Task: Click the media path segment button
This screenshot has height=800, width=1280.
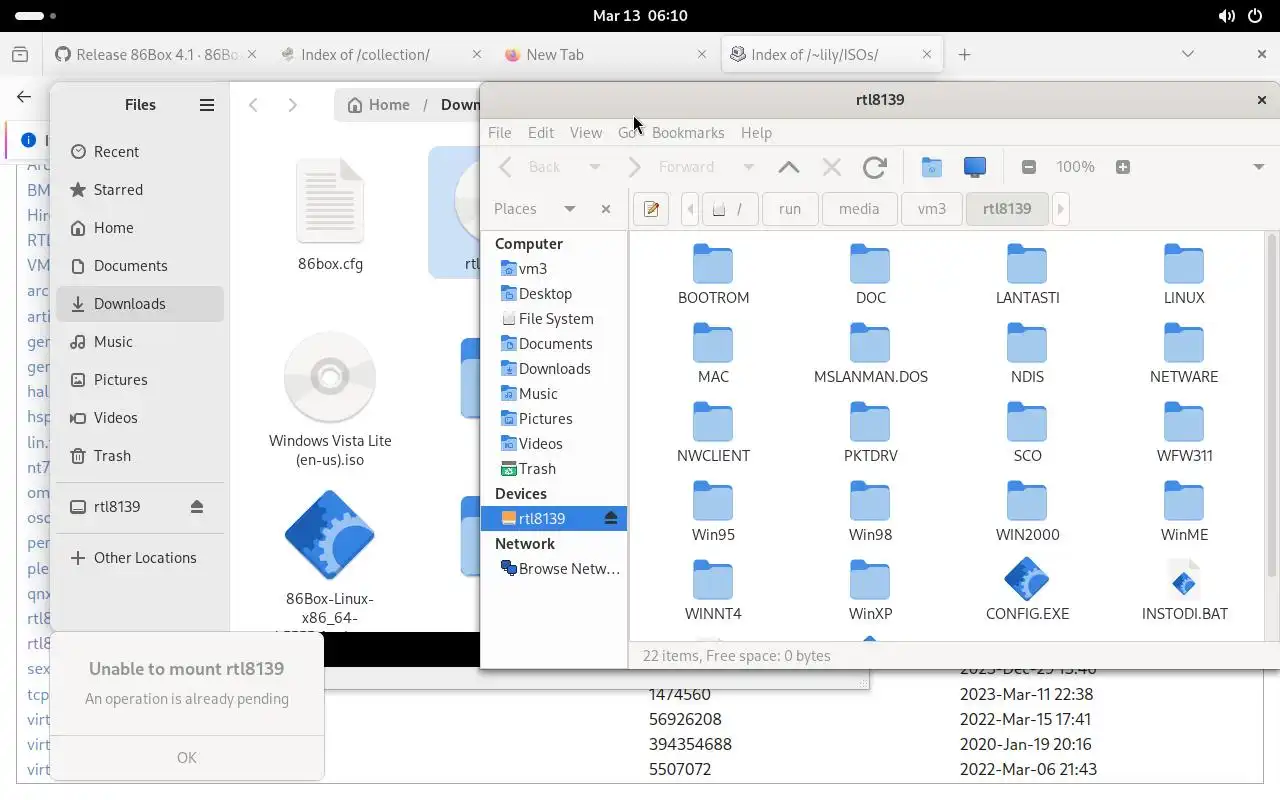Action: pyautogui.click(x=859, y=209)
